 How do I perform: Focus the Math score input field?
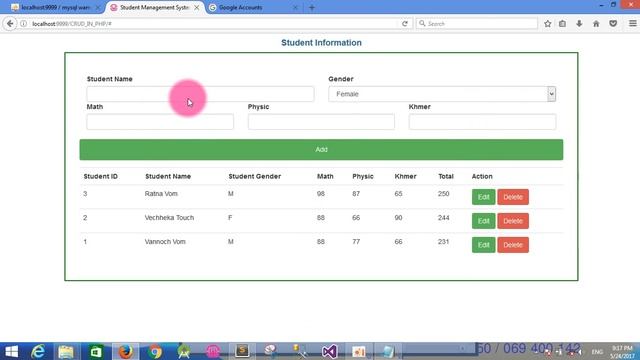click(x=160, y=122)
